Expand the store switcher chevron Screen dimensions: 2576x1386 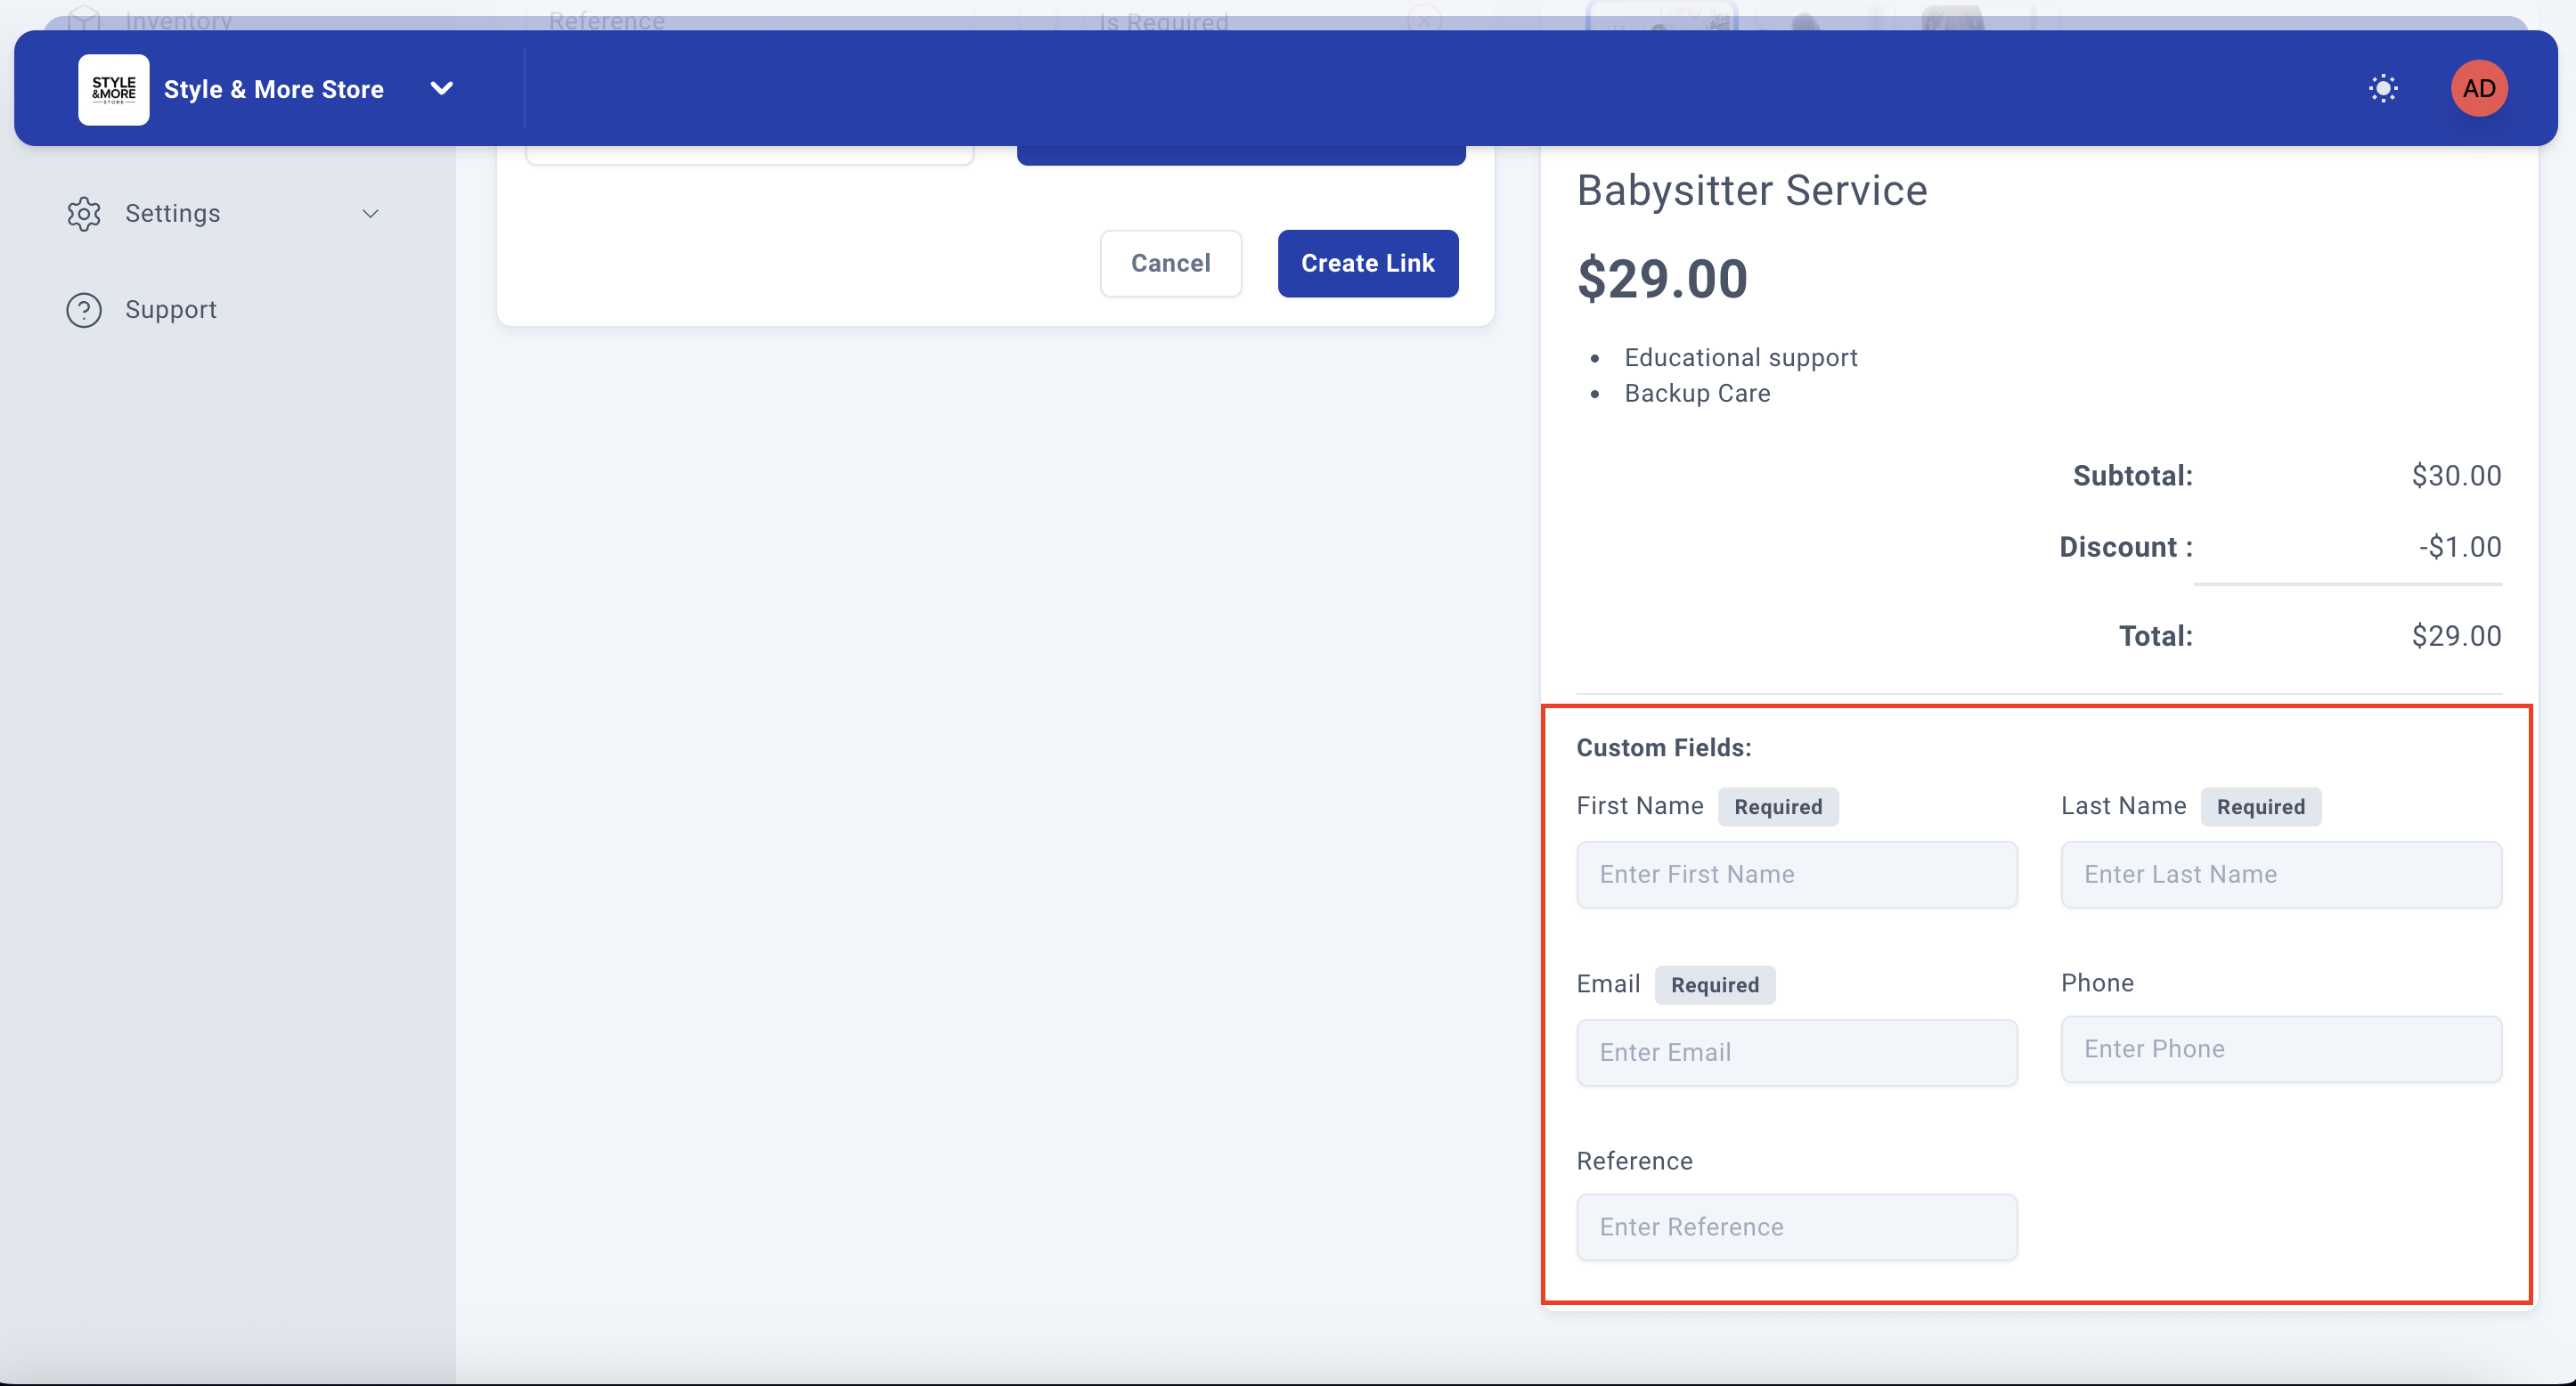[x=441, y=89]
